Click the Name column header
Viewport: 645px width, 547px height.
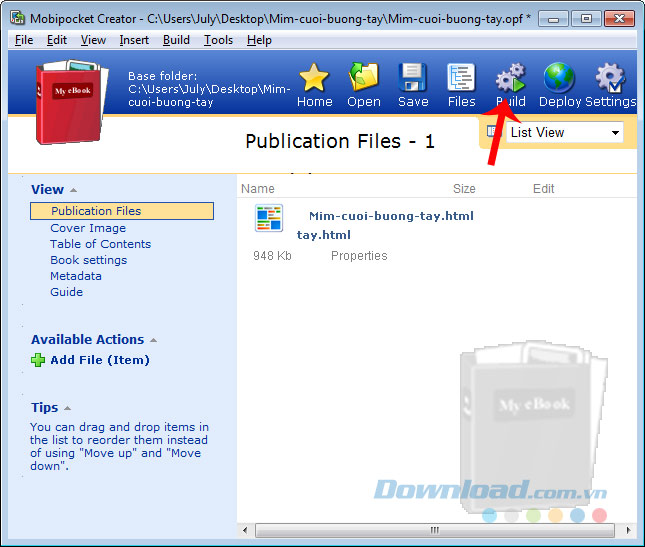click(x=258, y=189)
